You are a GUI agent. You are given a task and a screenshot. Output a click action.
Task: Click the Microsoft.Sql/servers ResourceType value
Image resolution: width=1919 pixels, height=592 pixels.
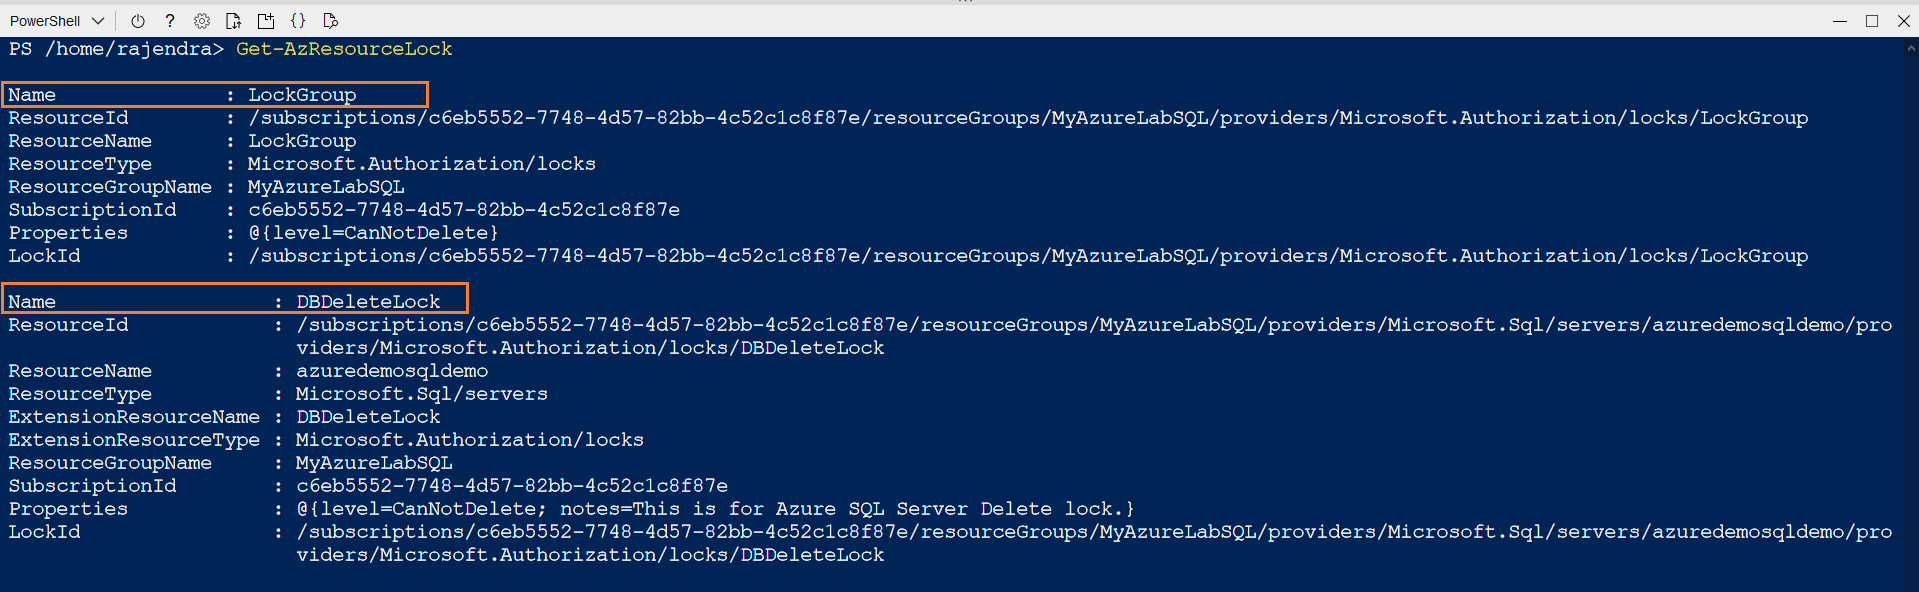tap(422, 394)
